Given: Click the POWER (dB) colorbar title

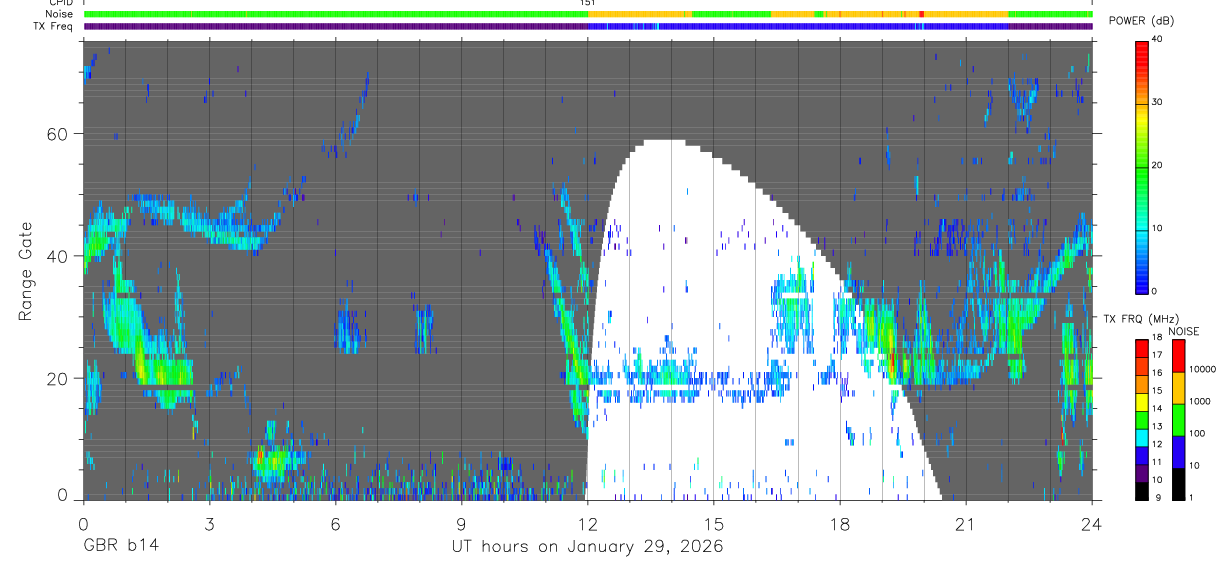Looking at the screenshot, I should coord(1141,21).
